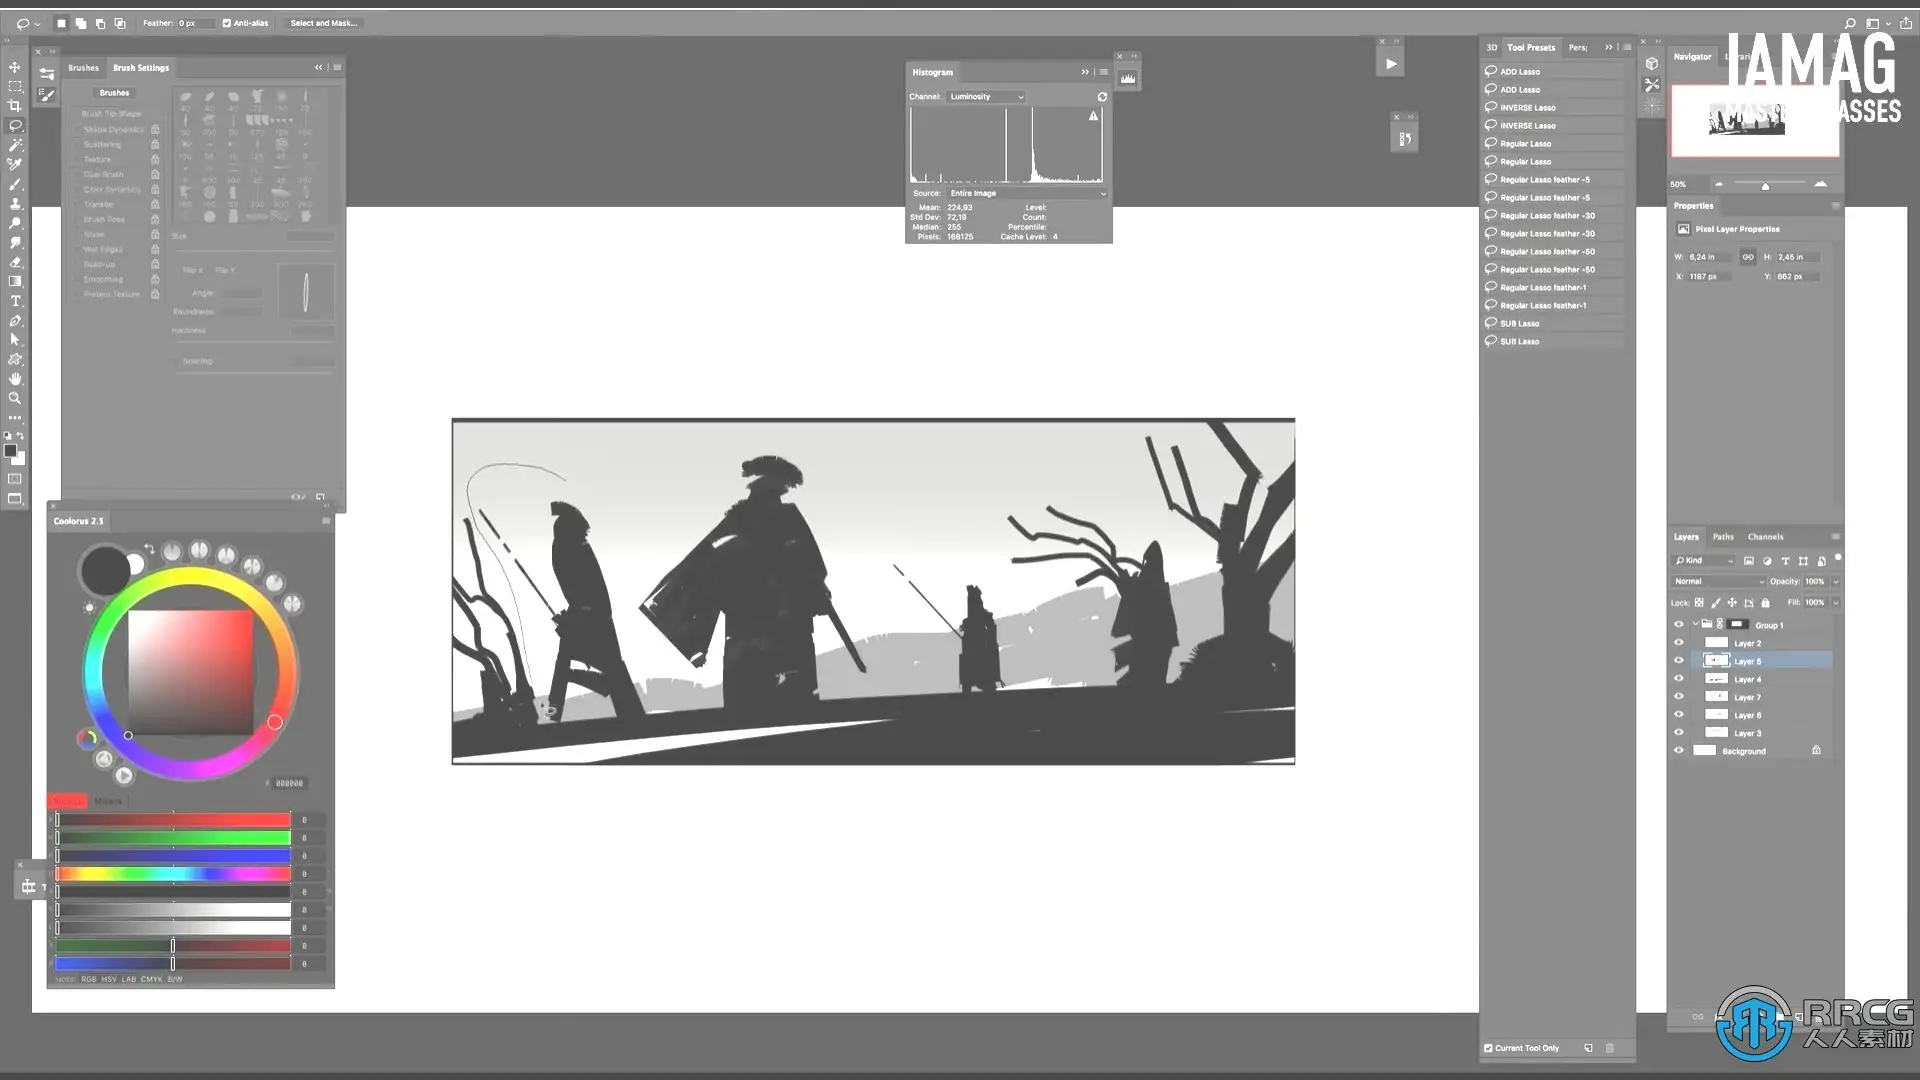The height and width of the screenshot is (1080, 1920).
Task: Select the Crop tool
Action: (15, 106)
